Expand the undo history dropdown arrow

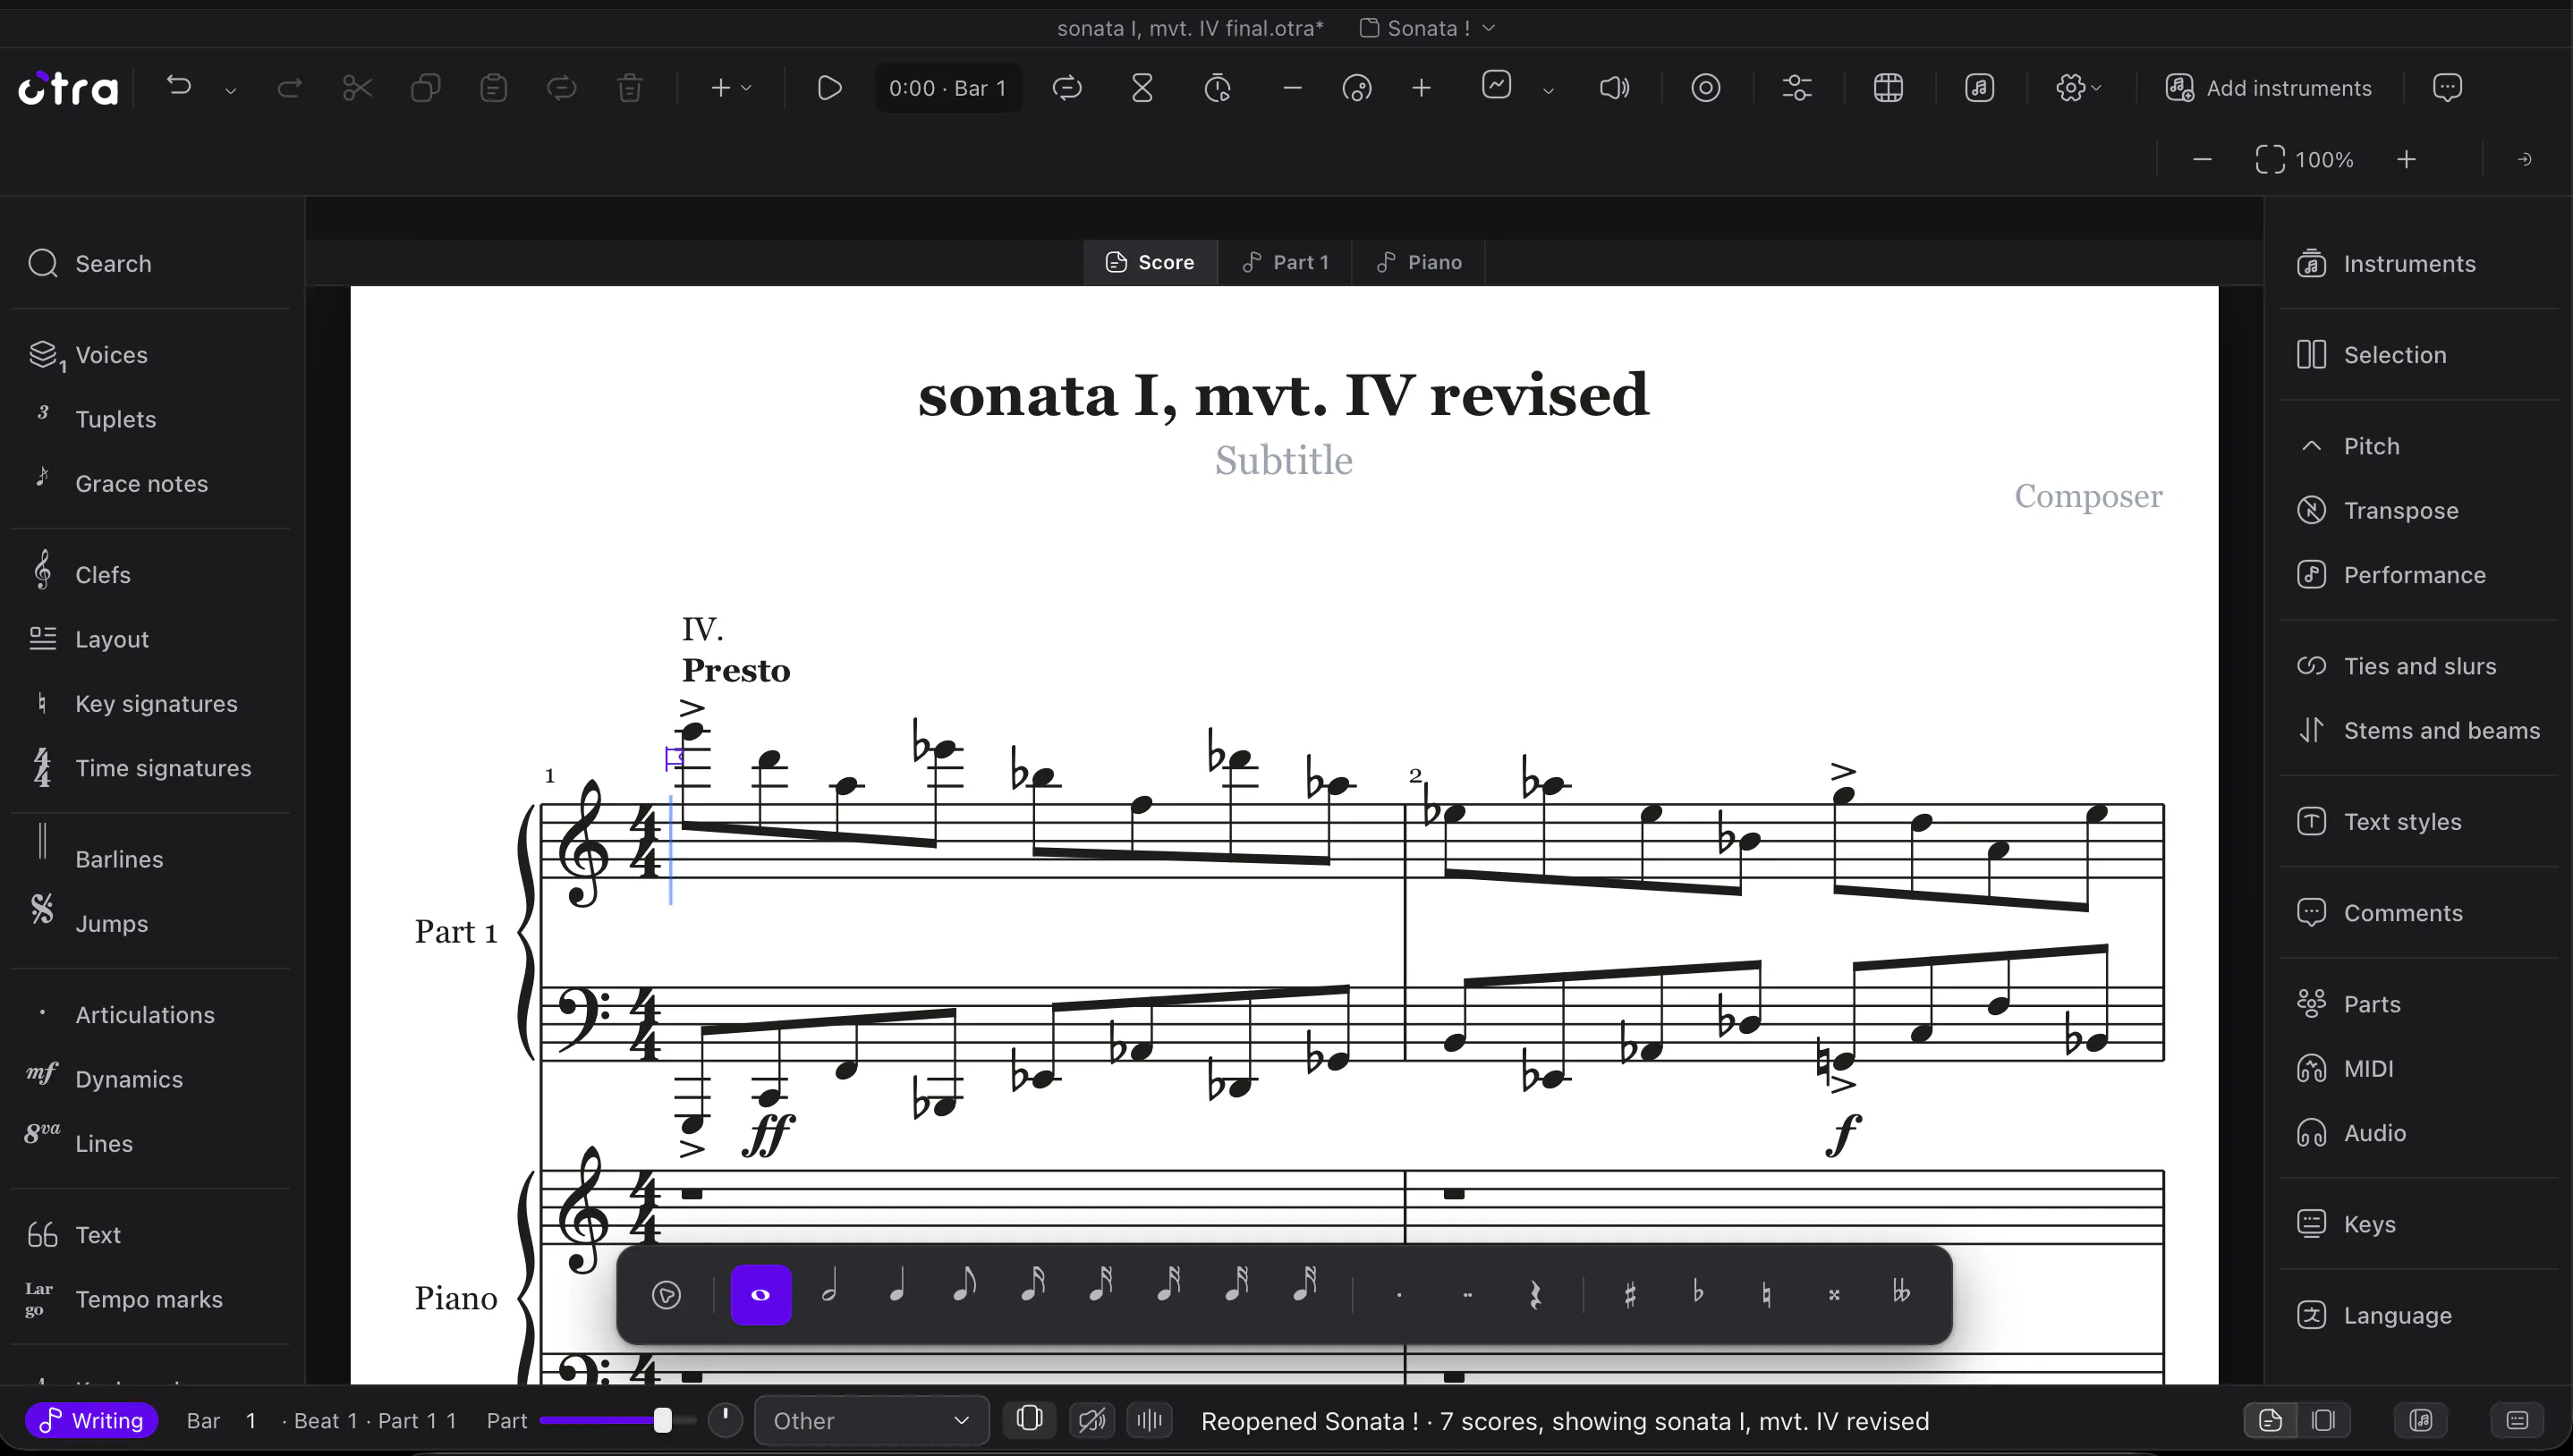click(x=230, y=91)
